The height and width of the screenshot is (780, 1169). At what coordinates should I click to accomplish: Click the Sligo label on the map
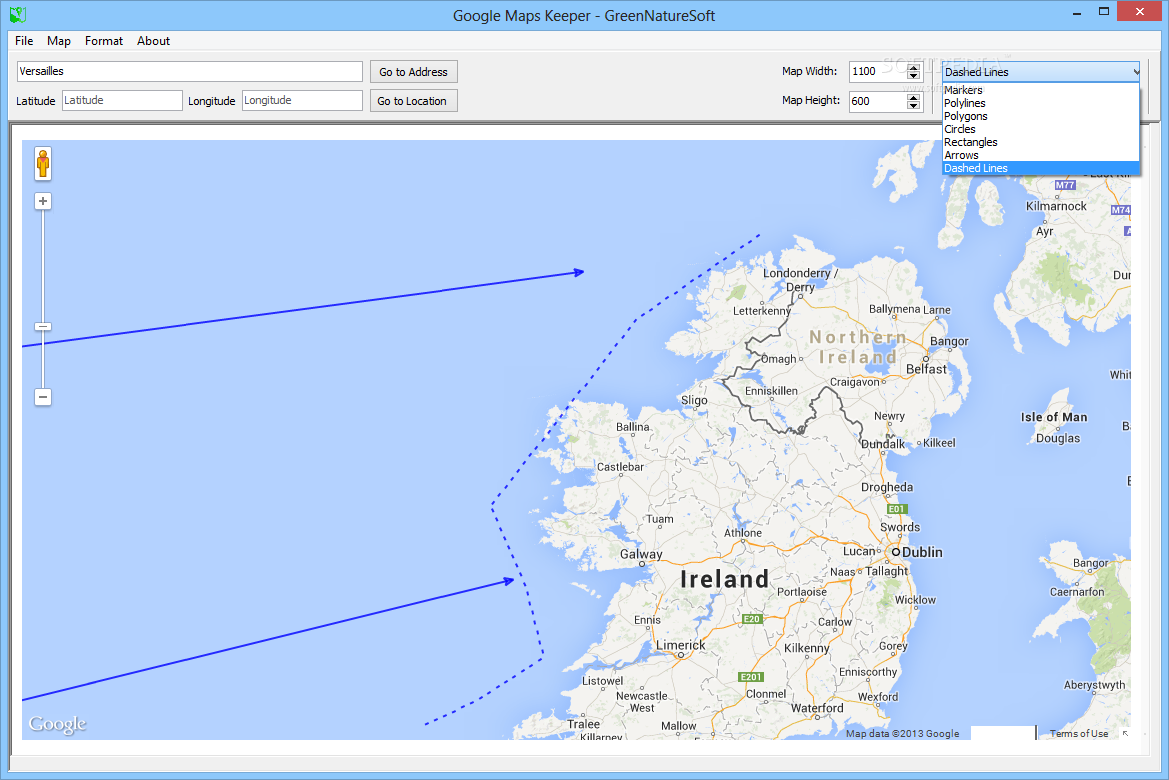(694, 400)
